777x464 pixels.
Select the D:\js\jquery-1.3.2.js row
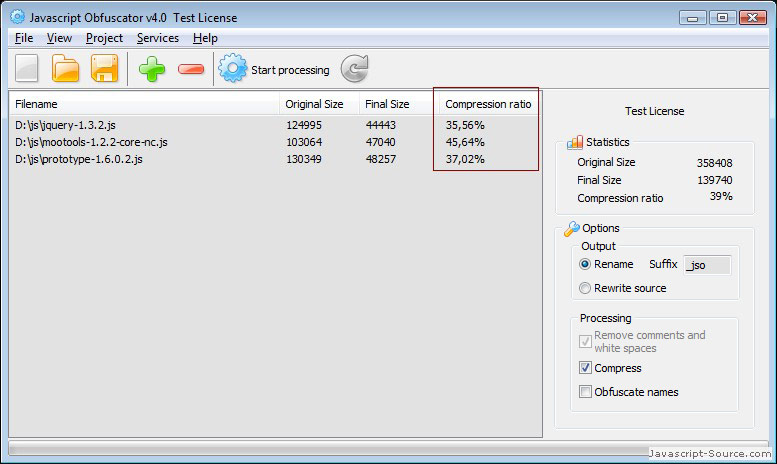click(275, 125)
